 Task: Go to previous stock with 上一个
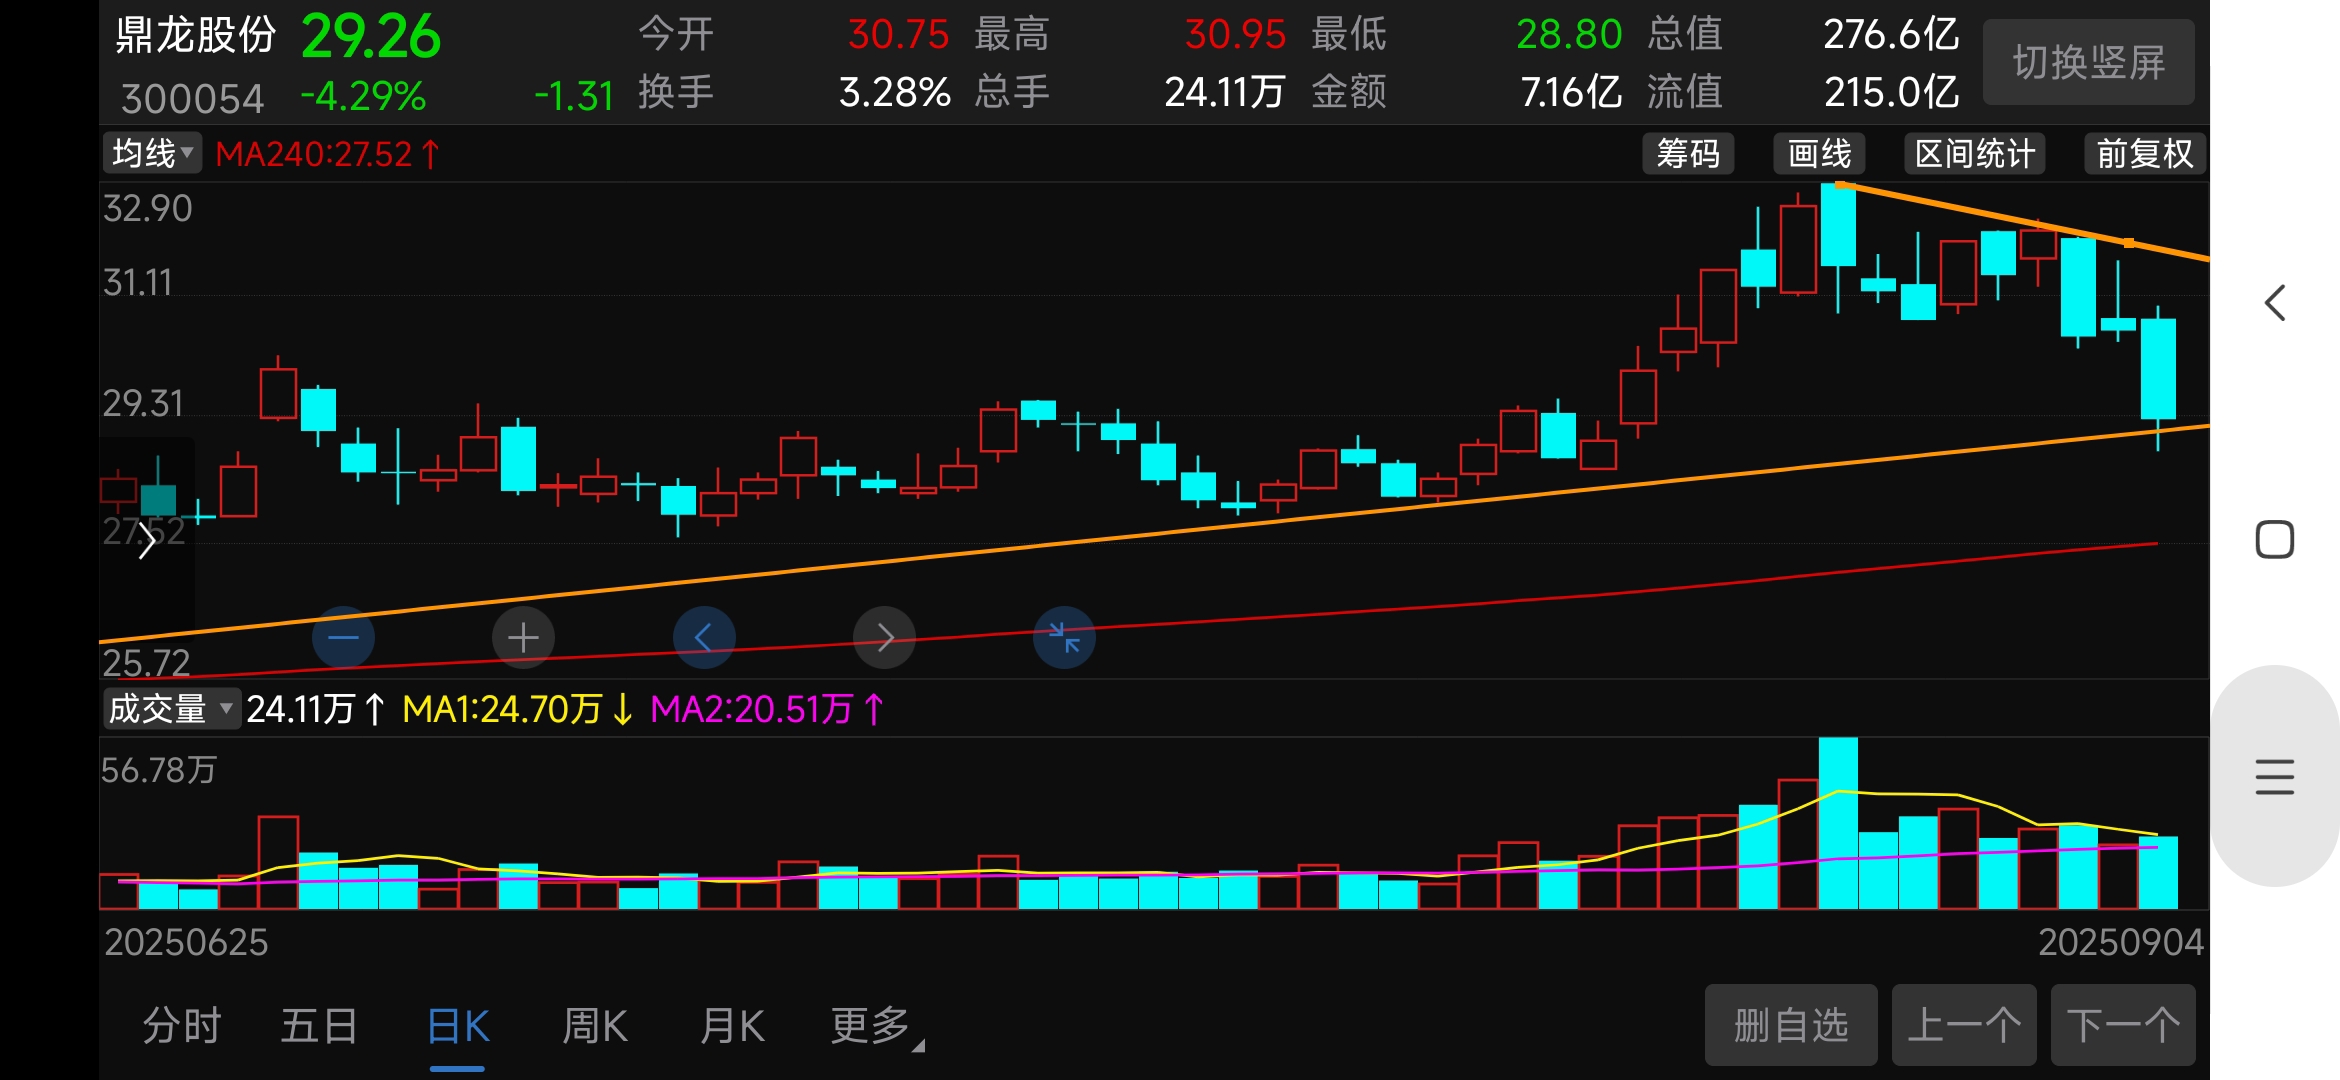click(1964, 1025)
